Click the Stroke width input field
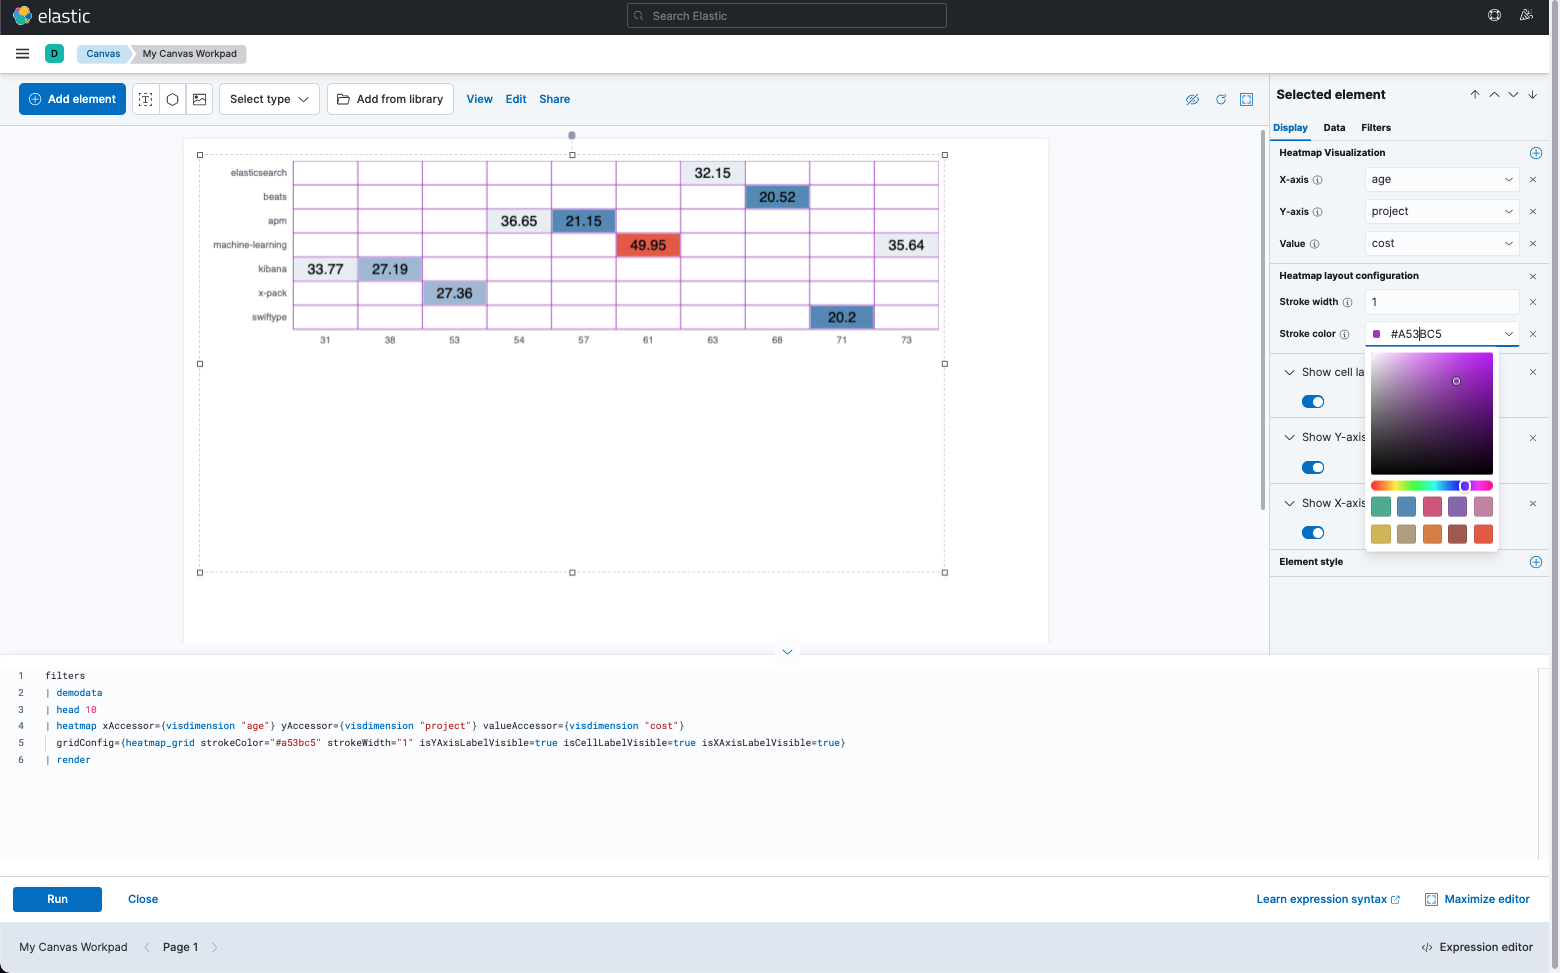 tap(1442, 302)
